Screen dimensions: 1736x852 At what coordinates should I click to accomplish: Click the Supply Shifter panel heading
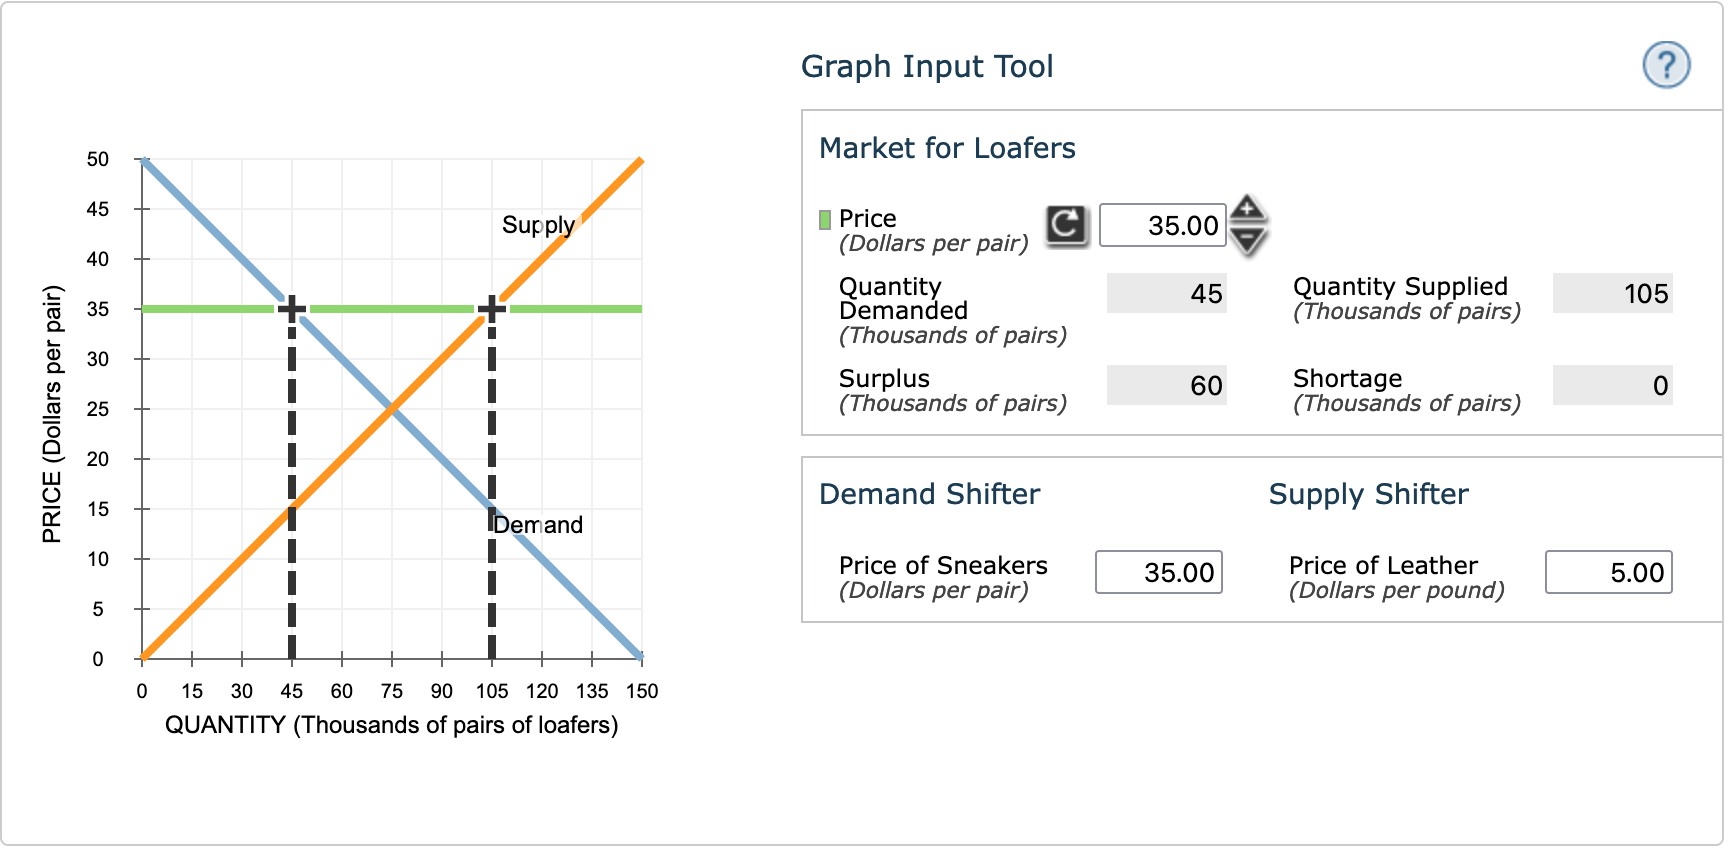[1368, 494]
